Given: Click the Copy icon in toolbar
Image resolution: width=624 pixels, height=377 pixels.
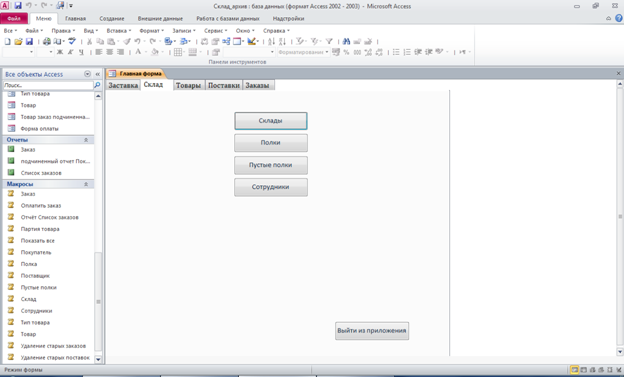Looking at the screenshot, I should click(100, 41).
